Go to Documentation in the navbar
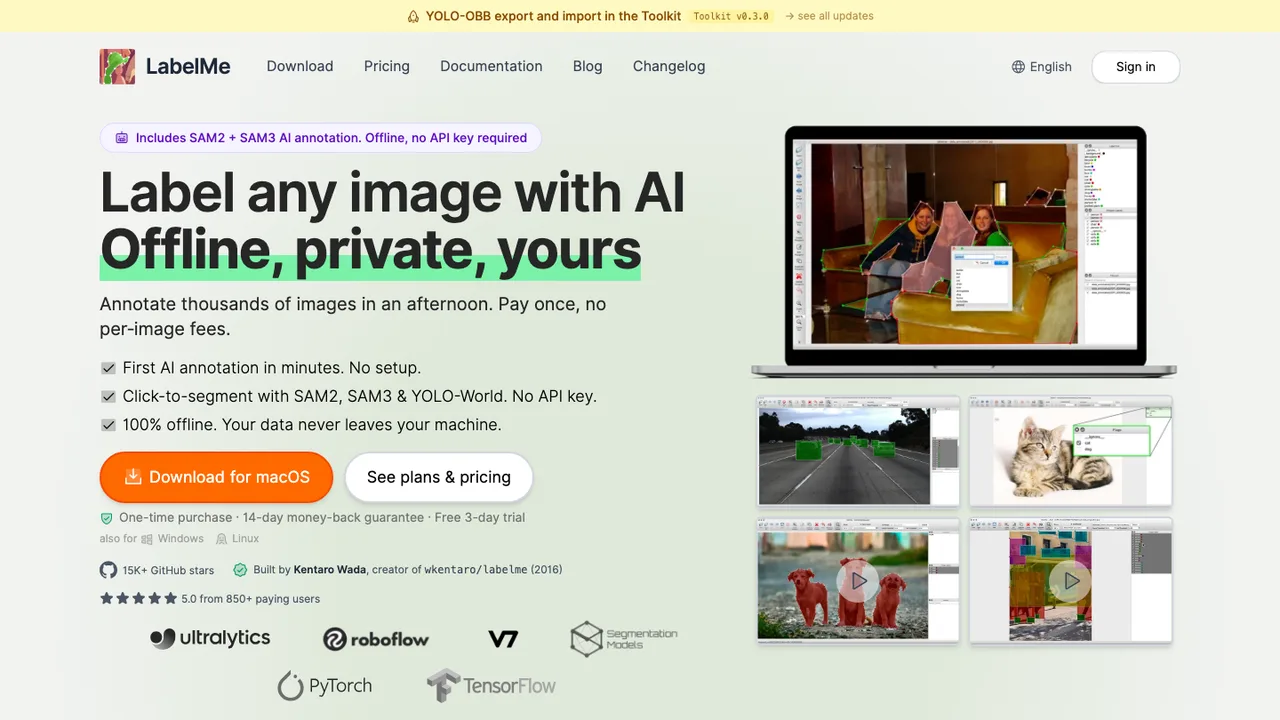The width and height of the screenshot is (1280, 720). 491,67
